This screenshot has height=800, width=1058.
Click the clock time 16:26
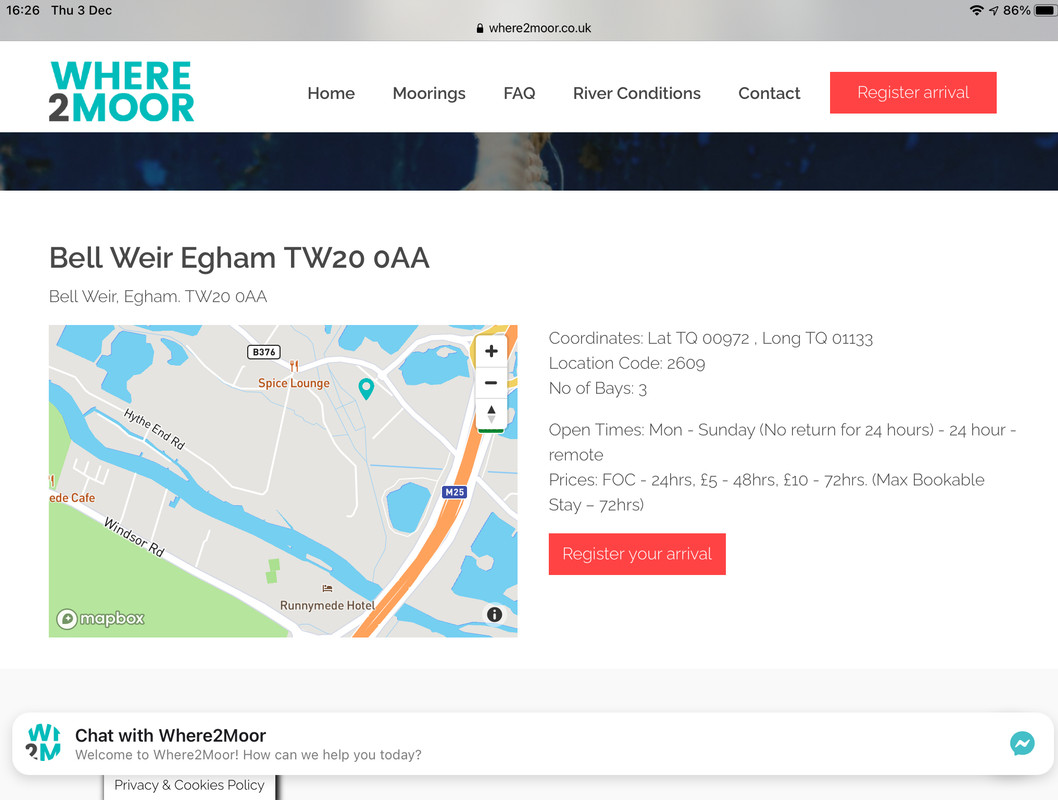(23, 10)
